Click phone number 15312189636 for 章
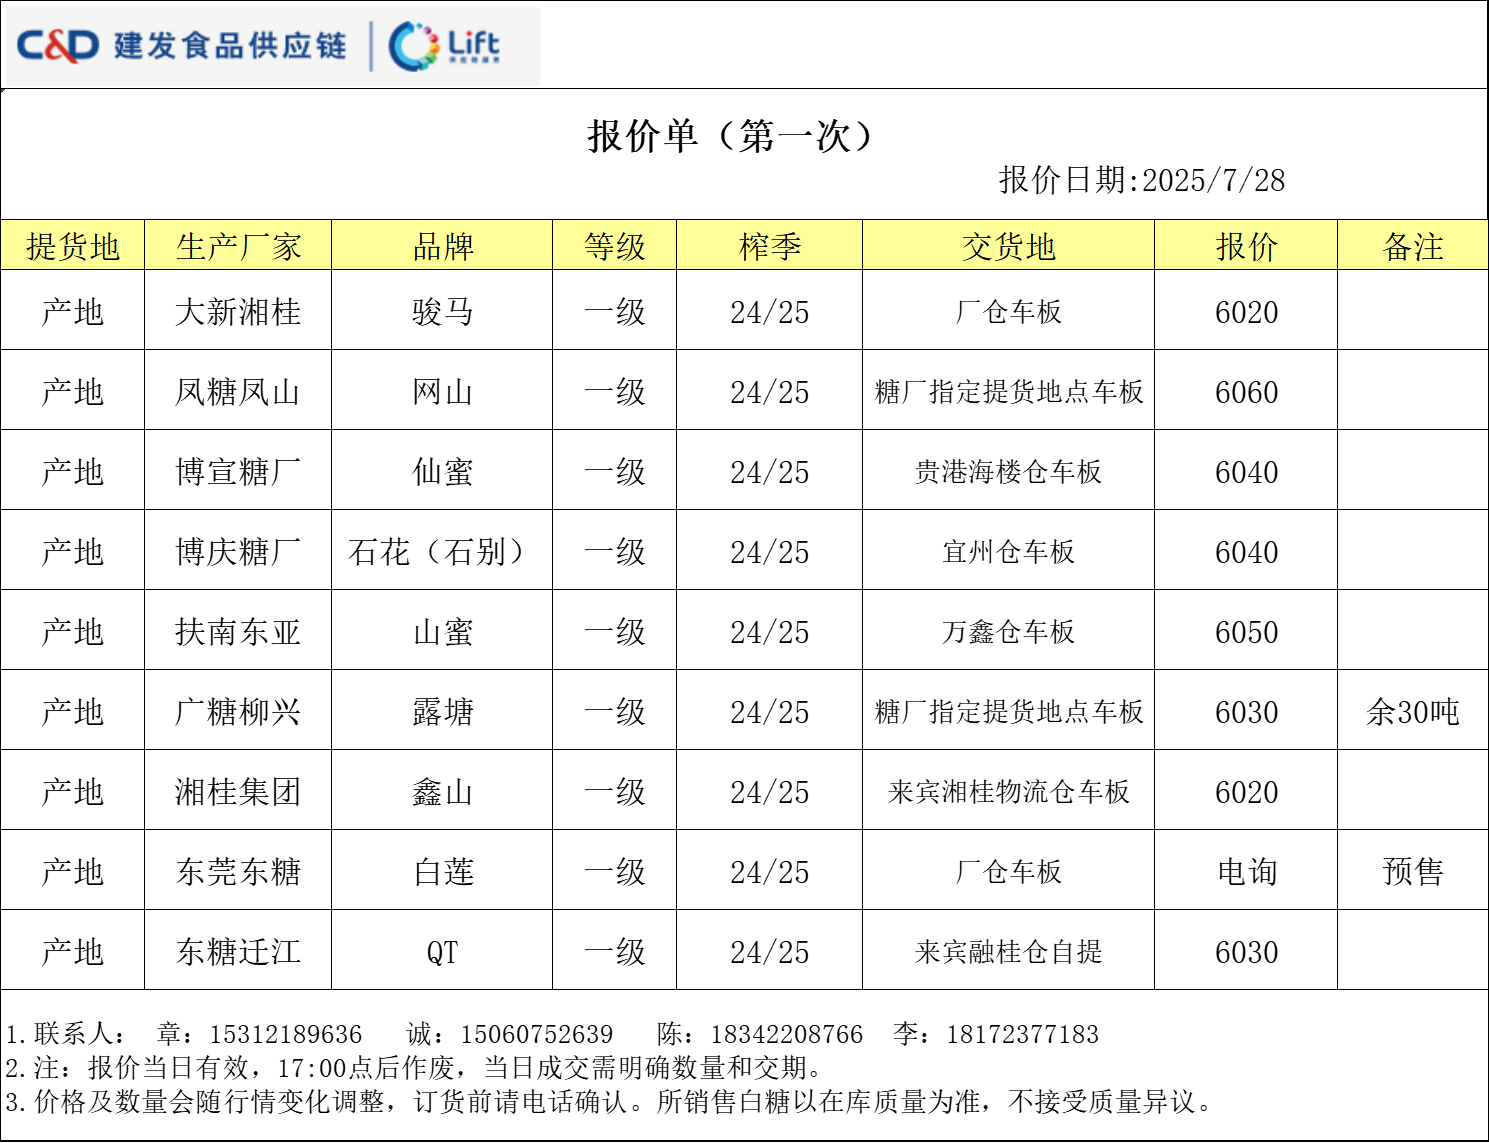Screen dimensions: 1489x1143 (285, 1034)
